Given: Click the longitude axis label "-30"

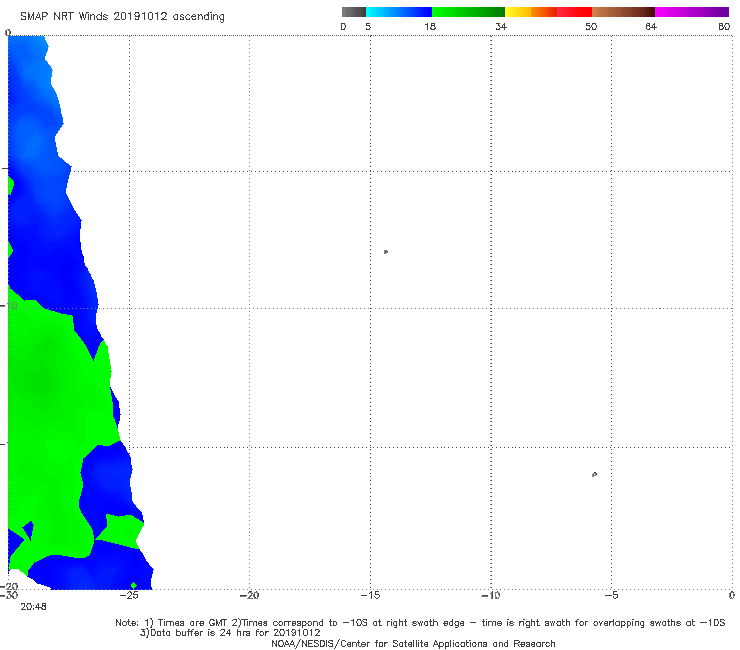Looking at the screenshot, I should (x=9, y=595).
